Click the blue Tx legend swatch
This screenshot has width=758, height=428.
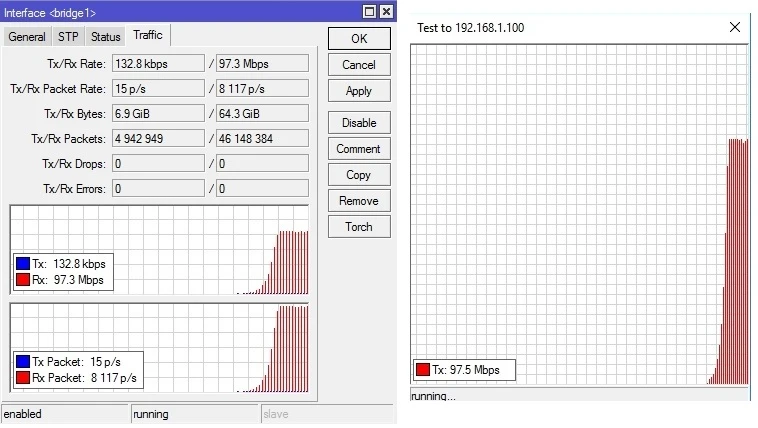tap(23, 263)
